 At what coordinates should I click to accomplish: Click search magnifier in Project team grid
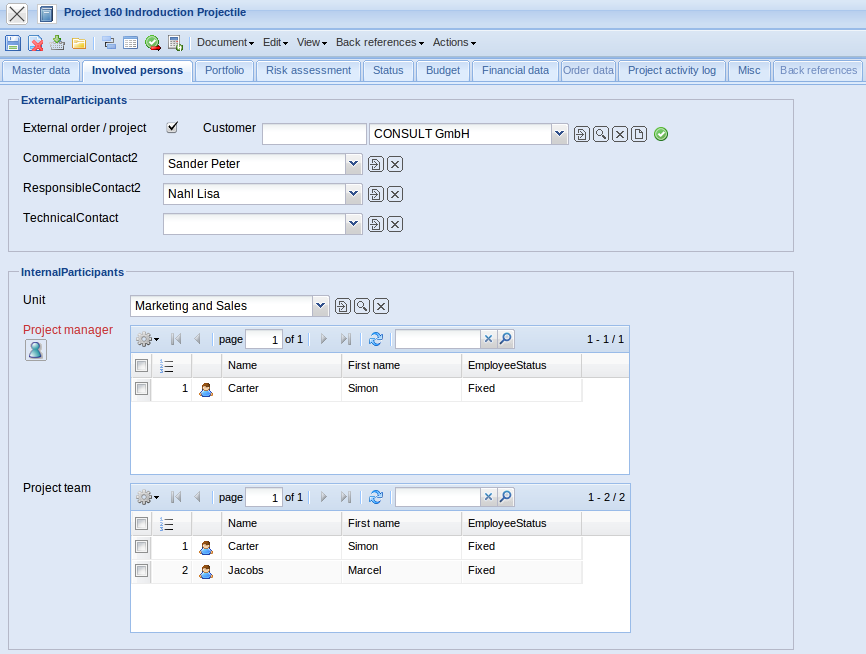pyautogui.click(x=505, y=497)
